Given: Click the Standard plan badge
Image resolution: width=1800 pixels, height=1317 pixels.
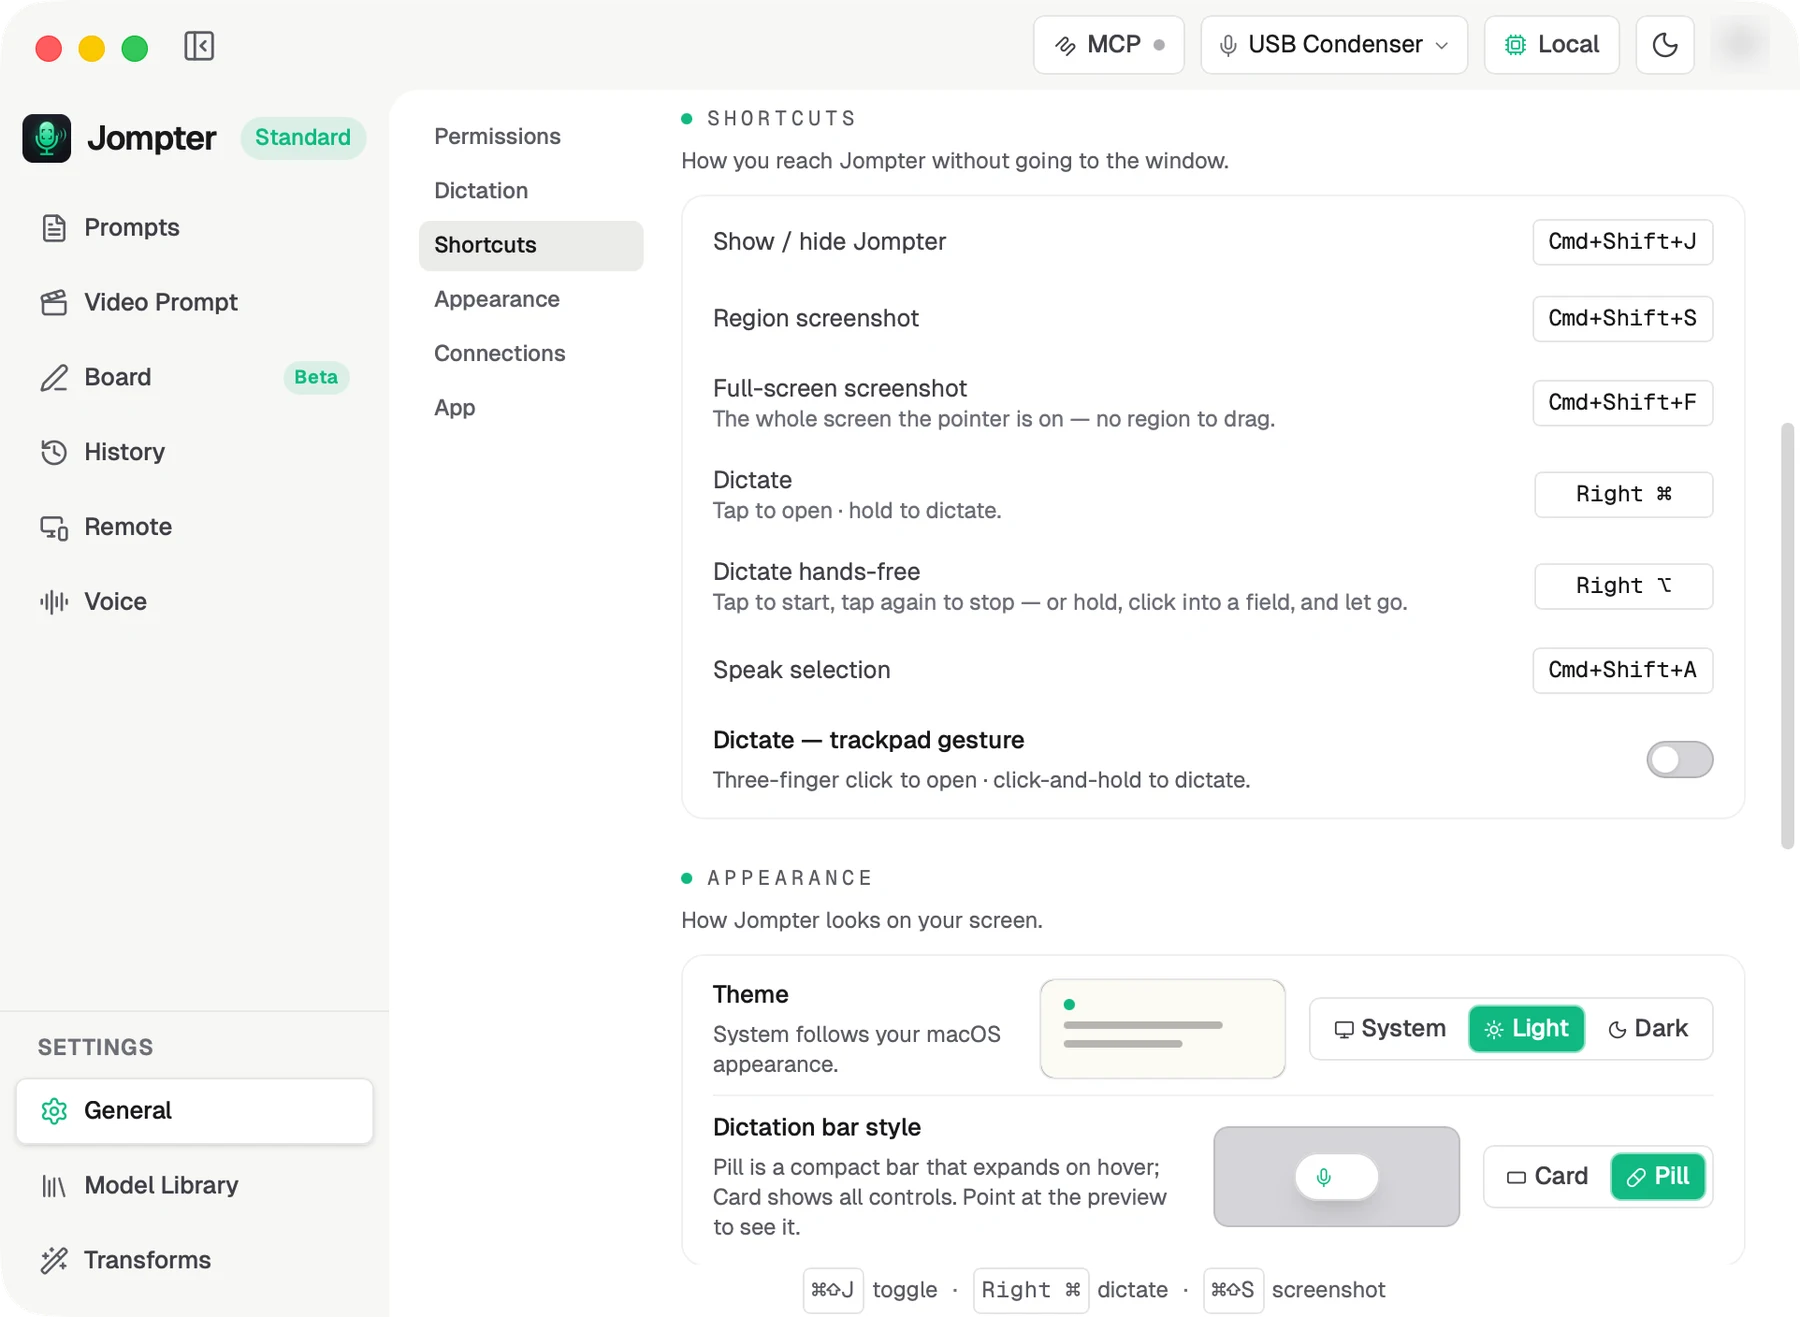Looking at the screenshot, I should pyautogui.click(x=303, y=138).
